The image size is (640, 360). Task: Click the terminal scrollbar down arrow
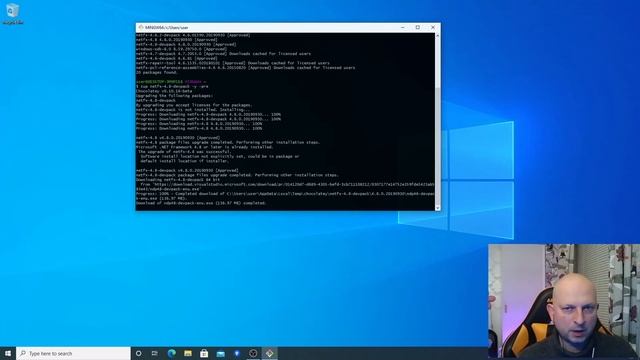[x=438, y=208]
